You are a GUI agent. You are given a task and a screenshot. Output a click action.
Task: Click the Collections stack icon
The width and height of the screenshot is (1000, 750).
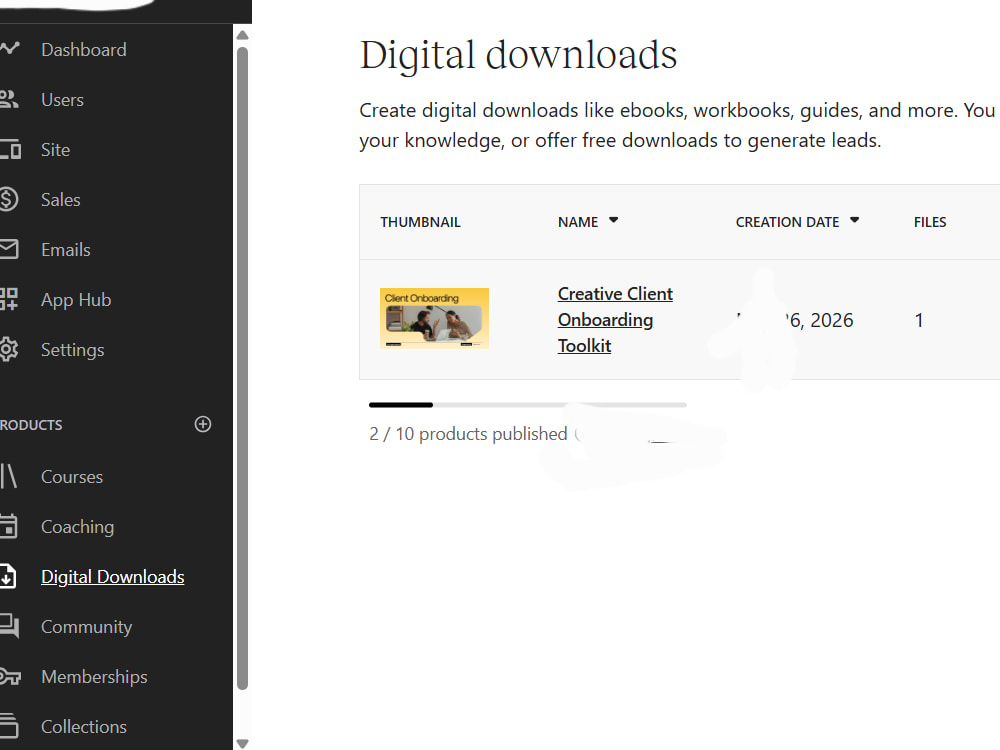[x=10, y=726]
